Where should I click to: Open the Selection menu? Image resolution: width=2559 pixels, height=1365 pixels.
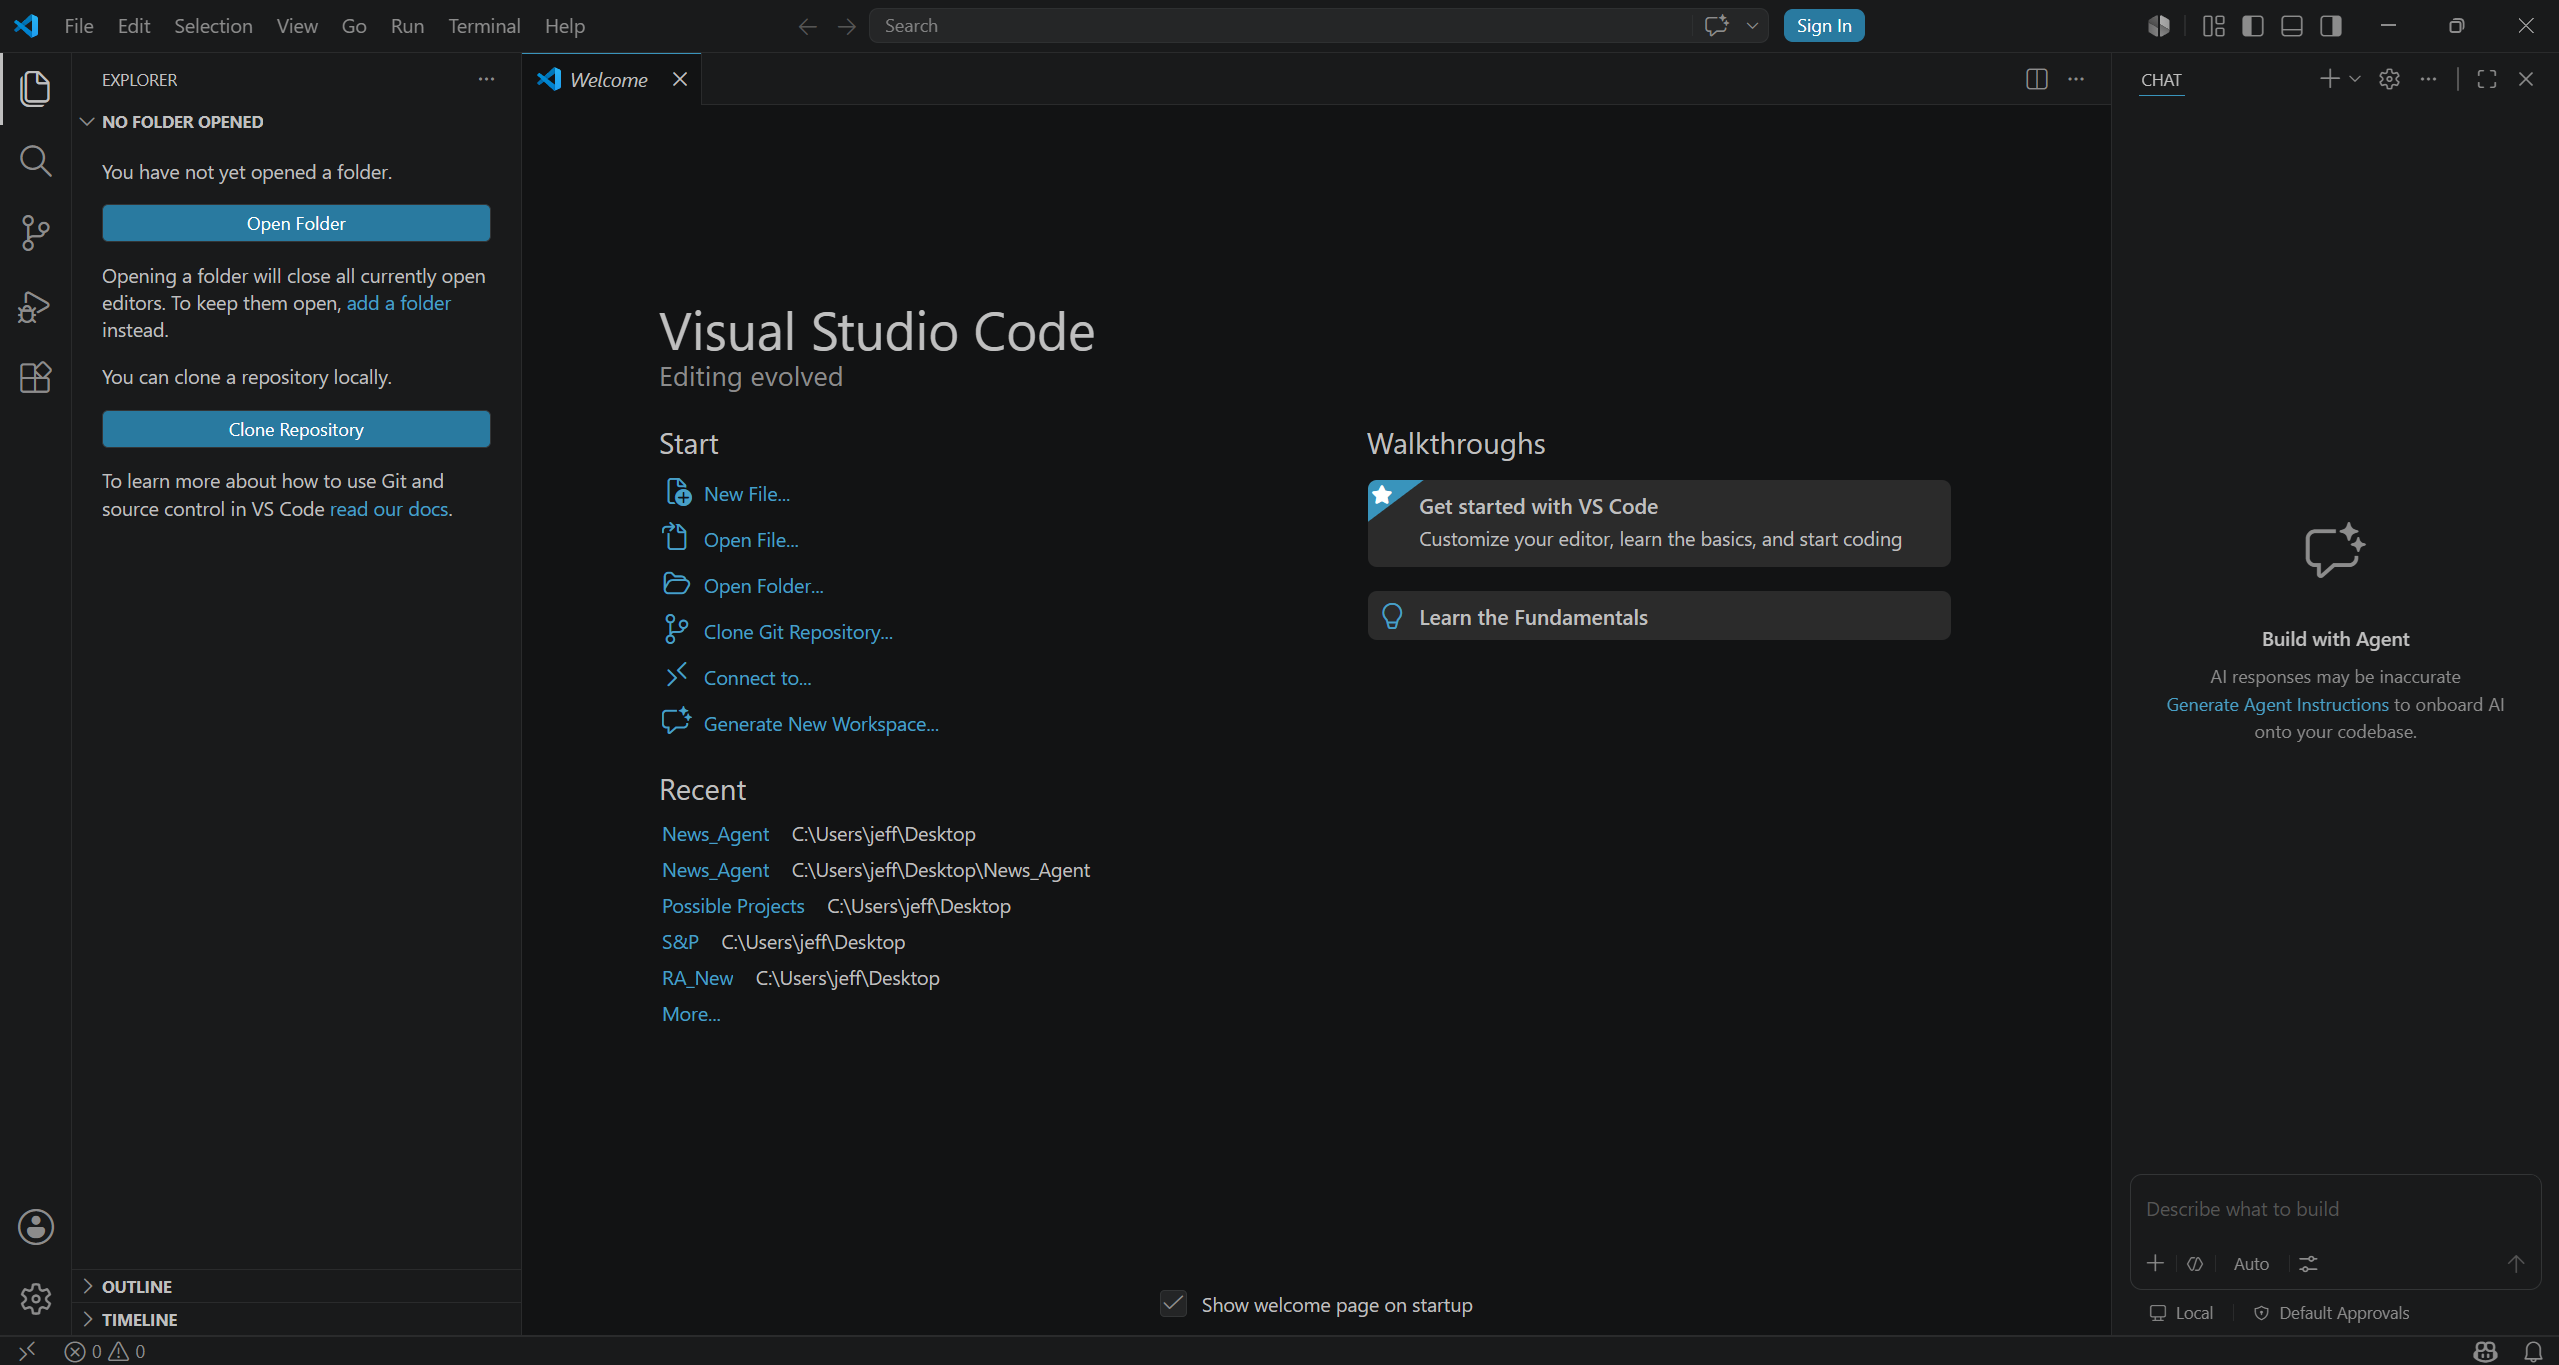pyautogui.click(x=213, y=26)
